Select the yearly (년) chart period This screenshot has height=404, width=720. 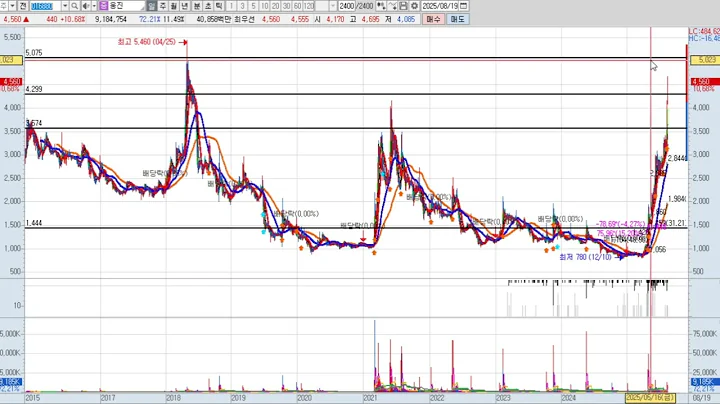(x=185, y=6)
